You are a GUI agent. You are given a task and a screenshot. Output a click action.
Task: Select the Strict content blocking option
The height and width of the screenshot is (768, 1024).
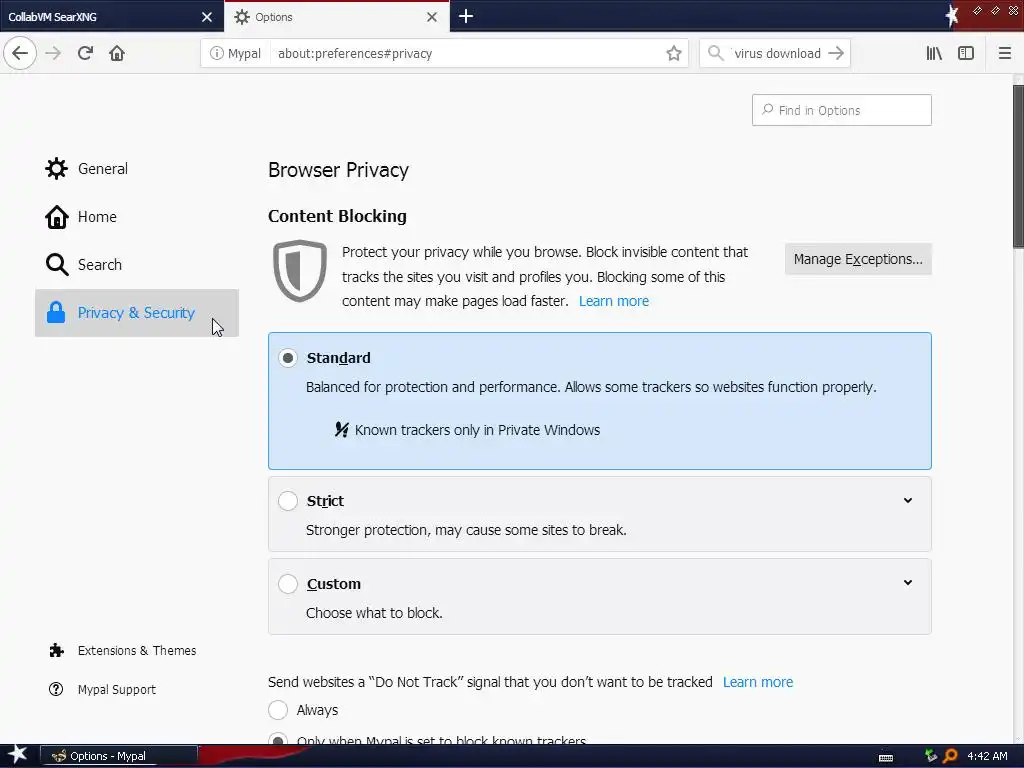click(x=288, y=501)
